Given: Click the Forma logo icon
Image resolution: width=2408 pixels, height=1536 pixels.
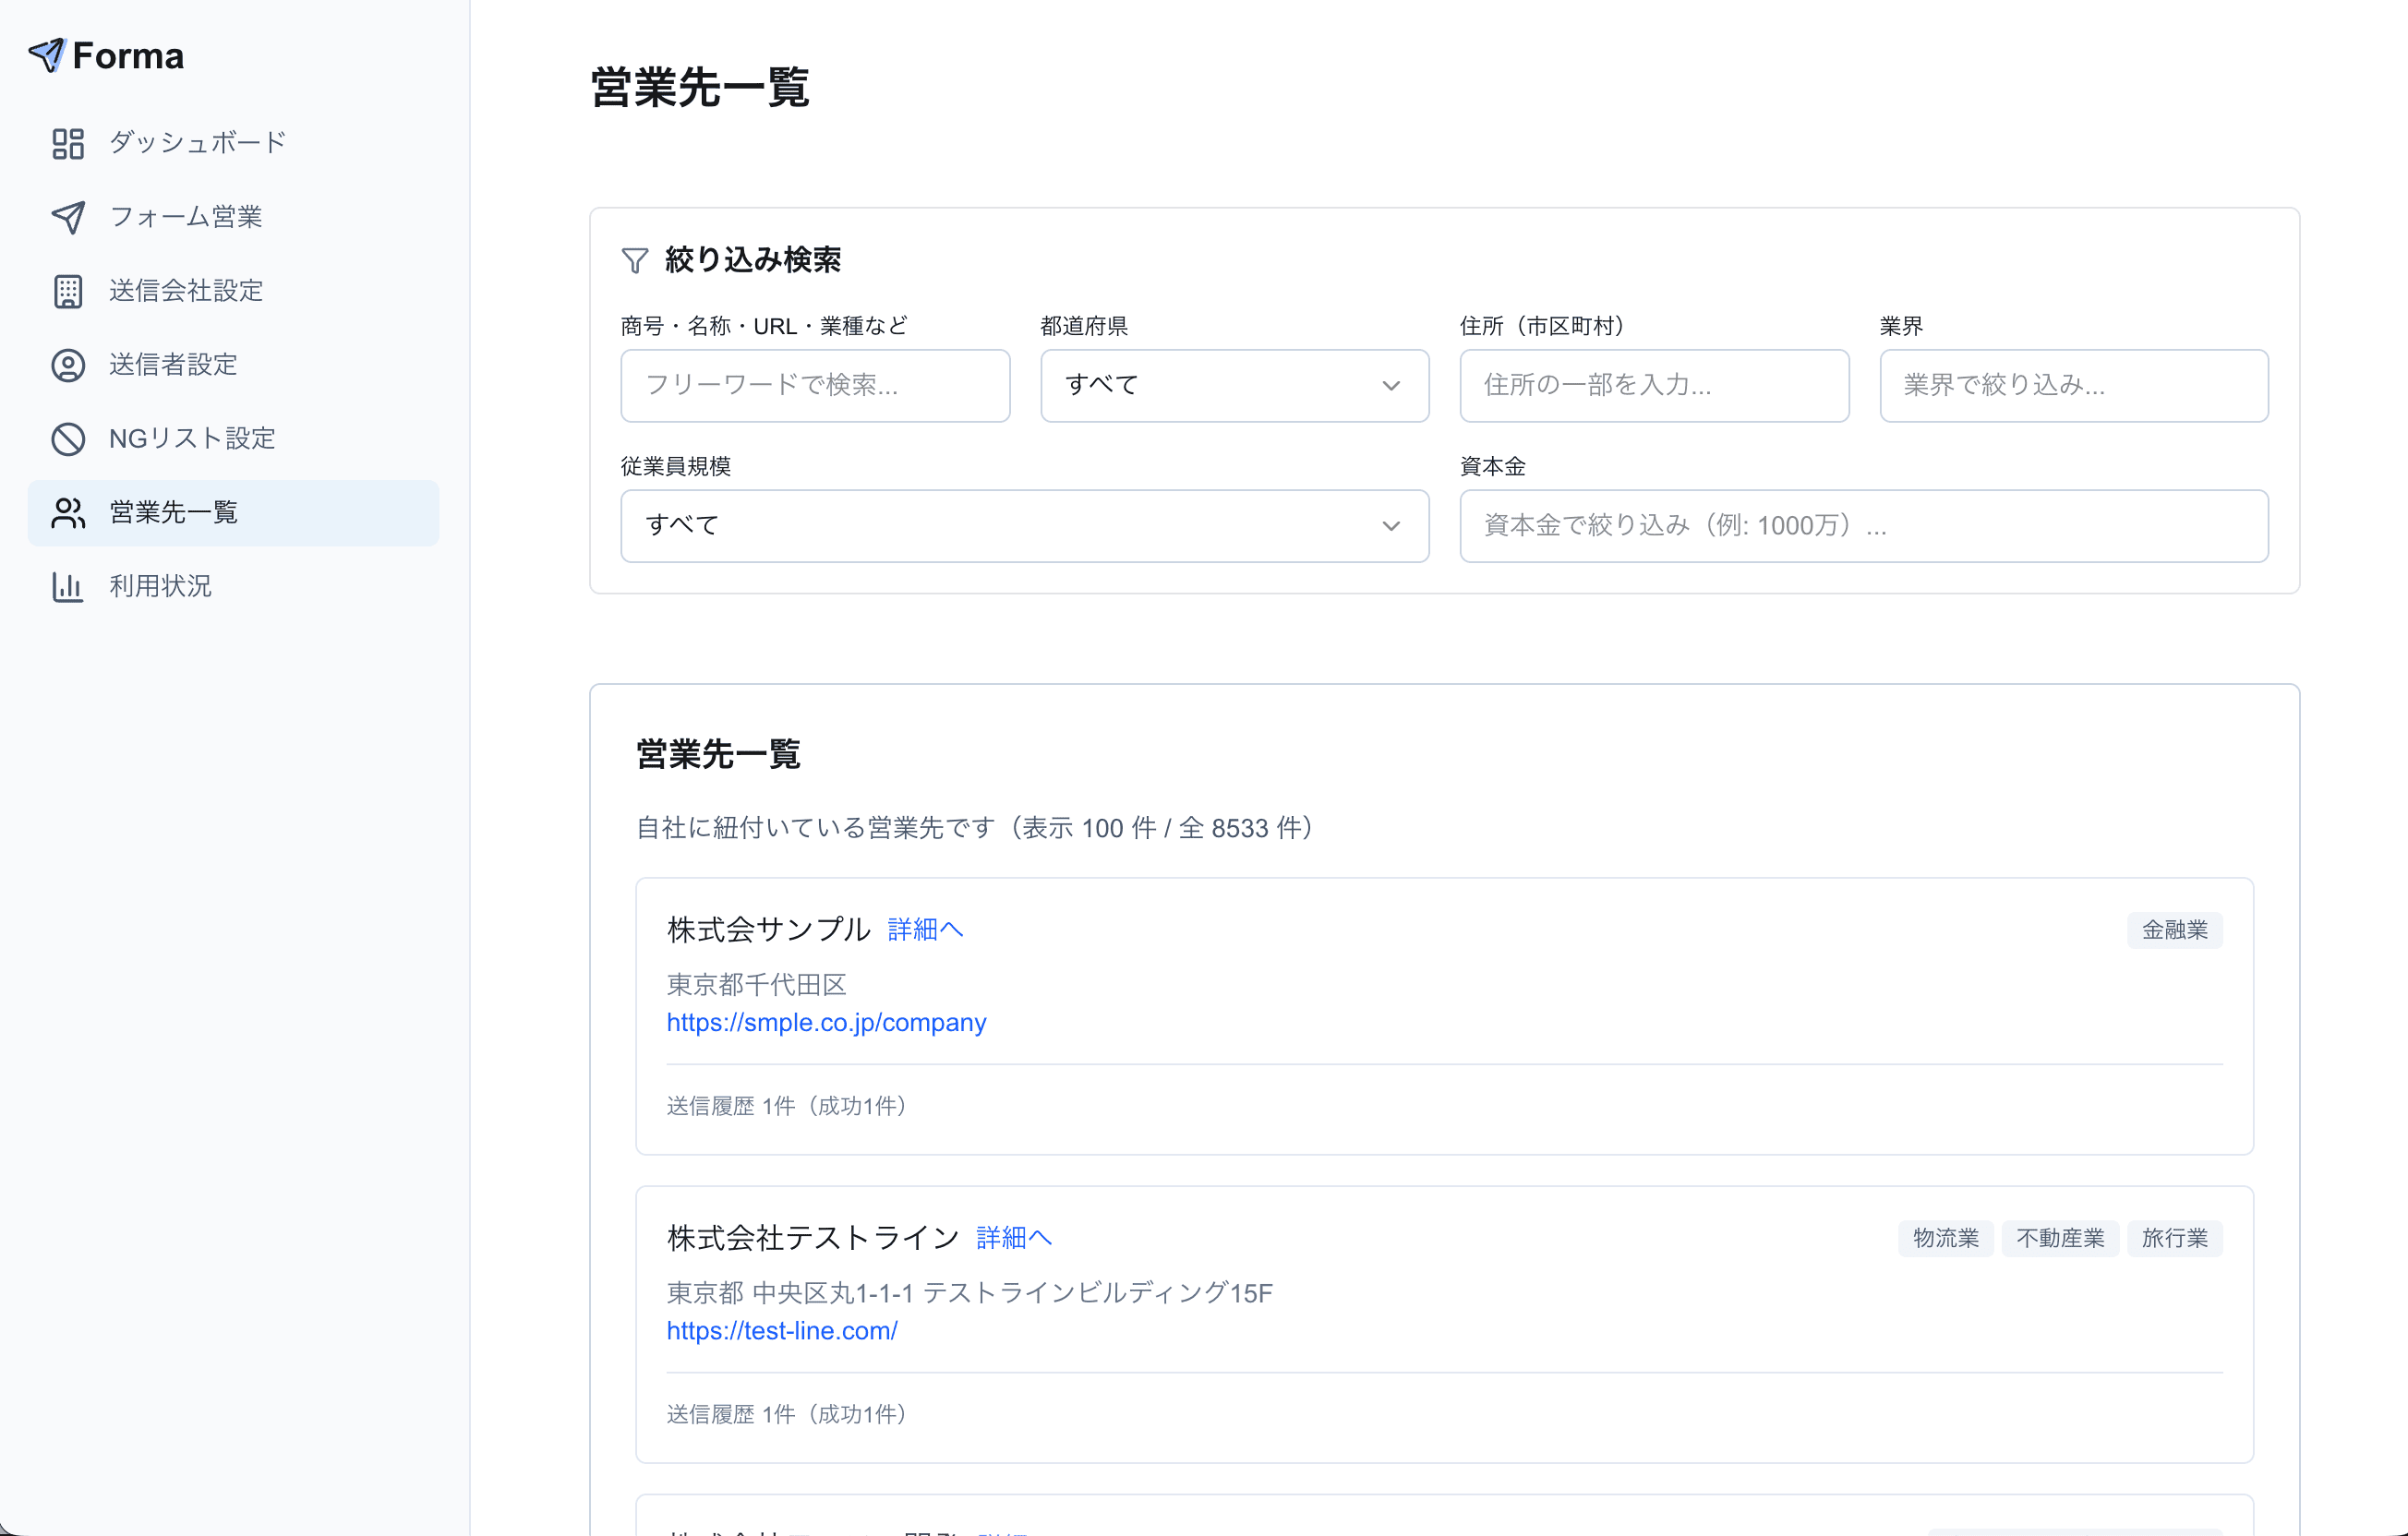Looking at the screenshot, I should point(48,55).
